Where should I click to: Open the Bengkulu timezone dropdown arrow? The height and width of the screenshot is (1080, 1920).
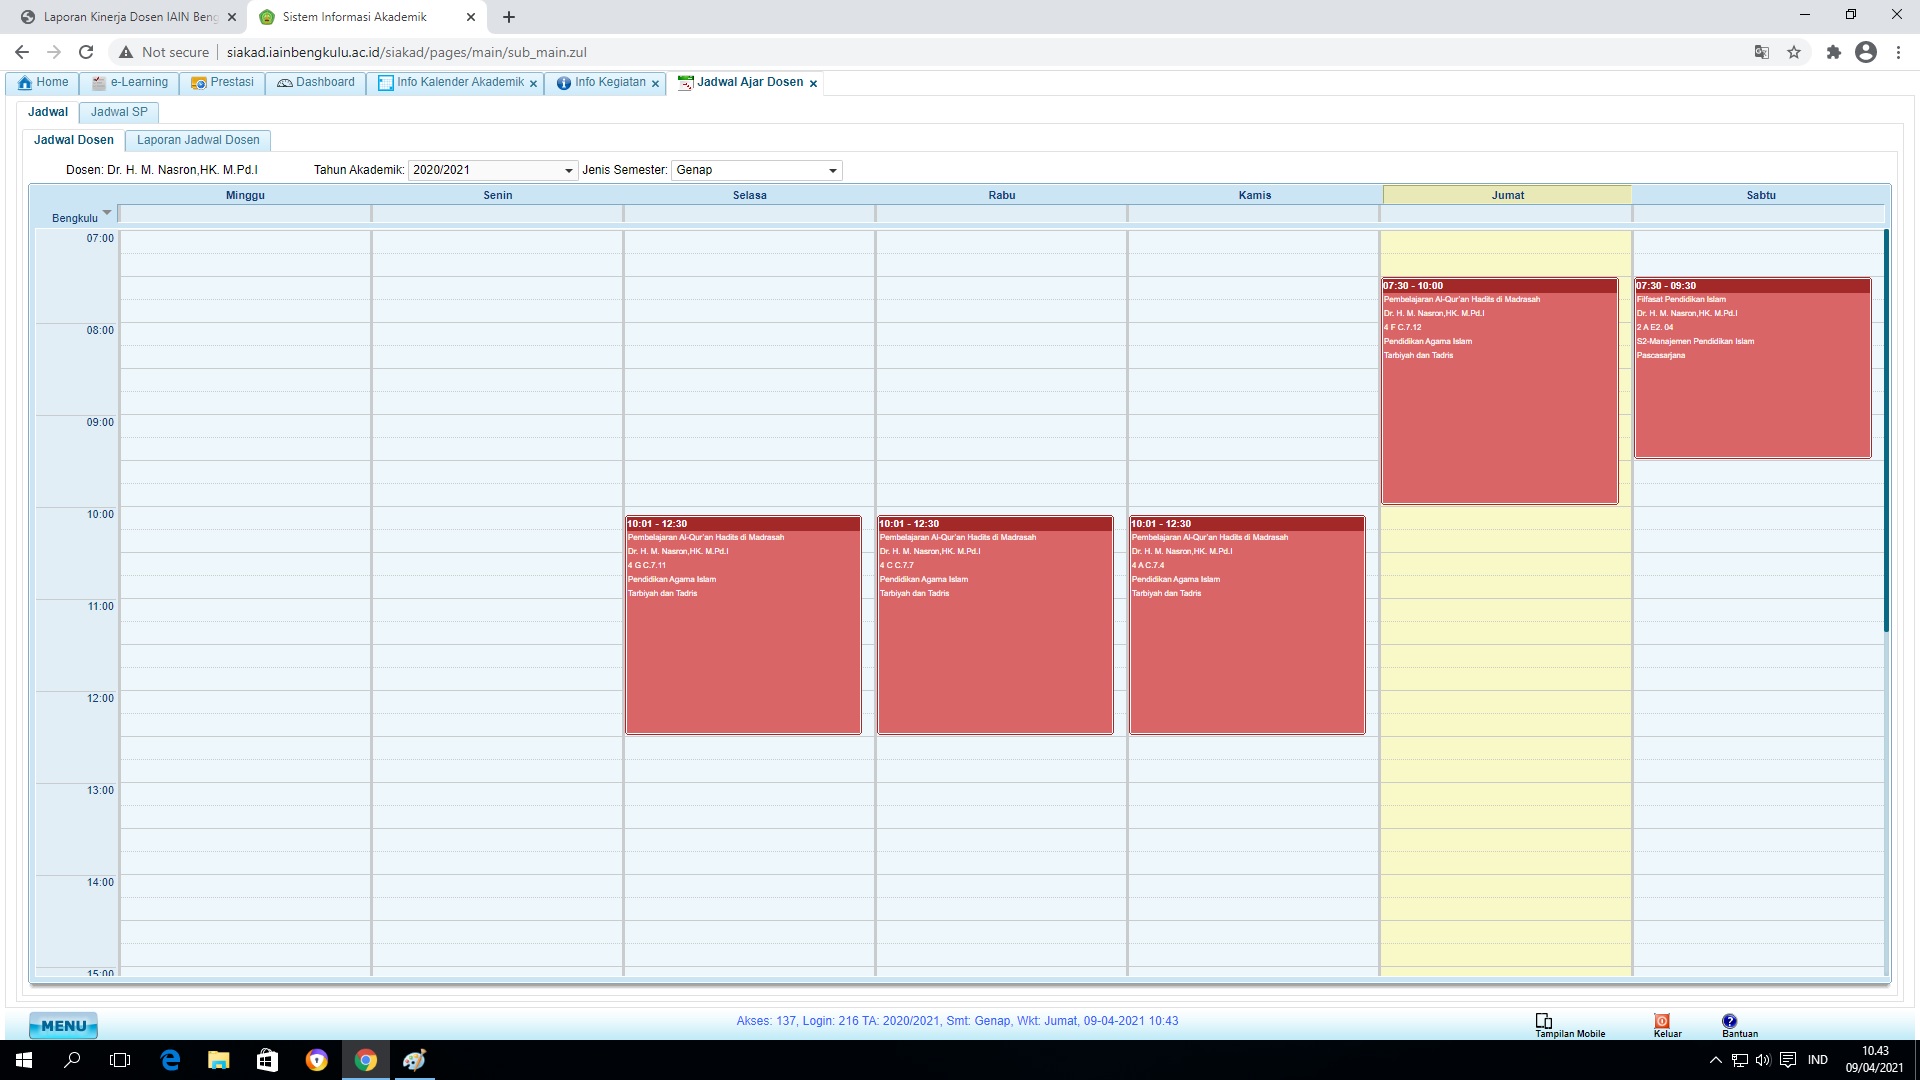pos(107,213)
